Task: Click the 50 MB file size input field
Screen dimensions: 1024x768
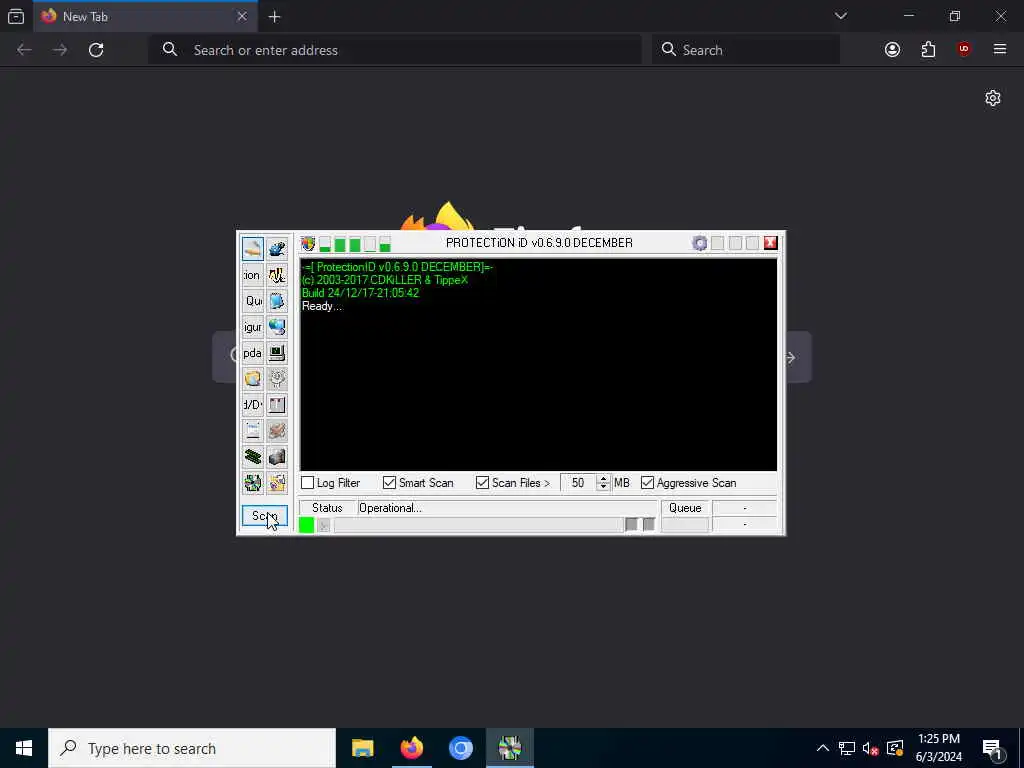Action: point(579,483)
